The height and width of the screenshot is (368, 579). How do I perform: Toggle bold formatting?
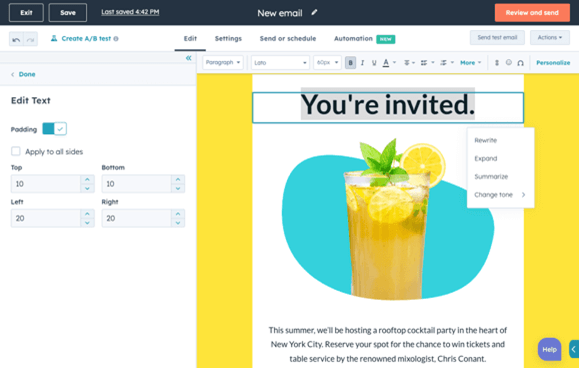click(350, 63)
